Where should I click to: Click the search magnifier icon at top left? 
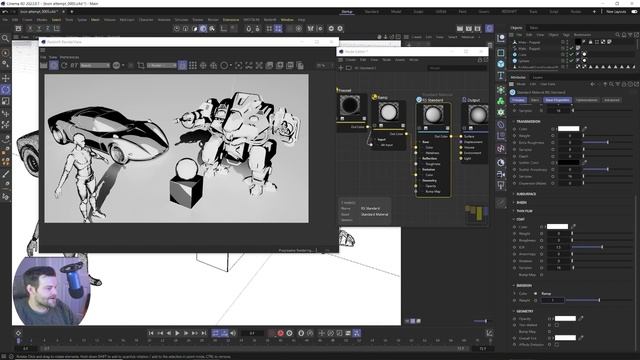coord(5,38)
